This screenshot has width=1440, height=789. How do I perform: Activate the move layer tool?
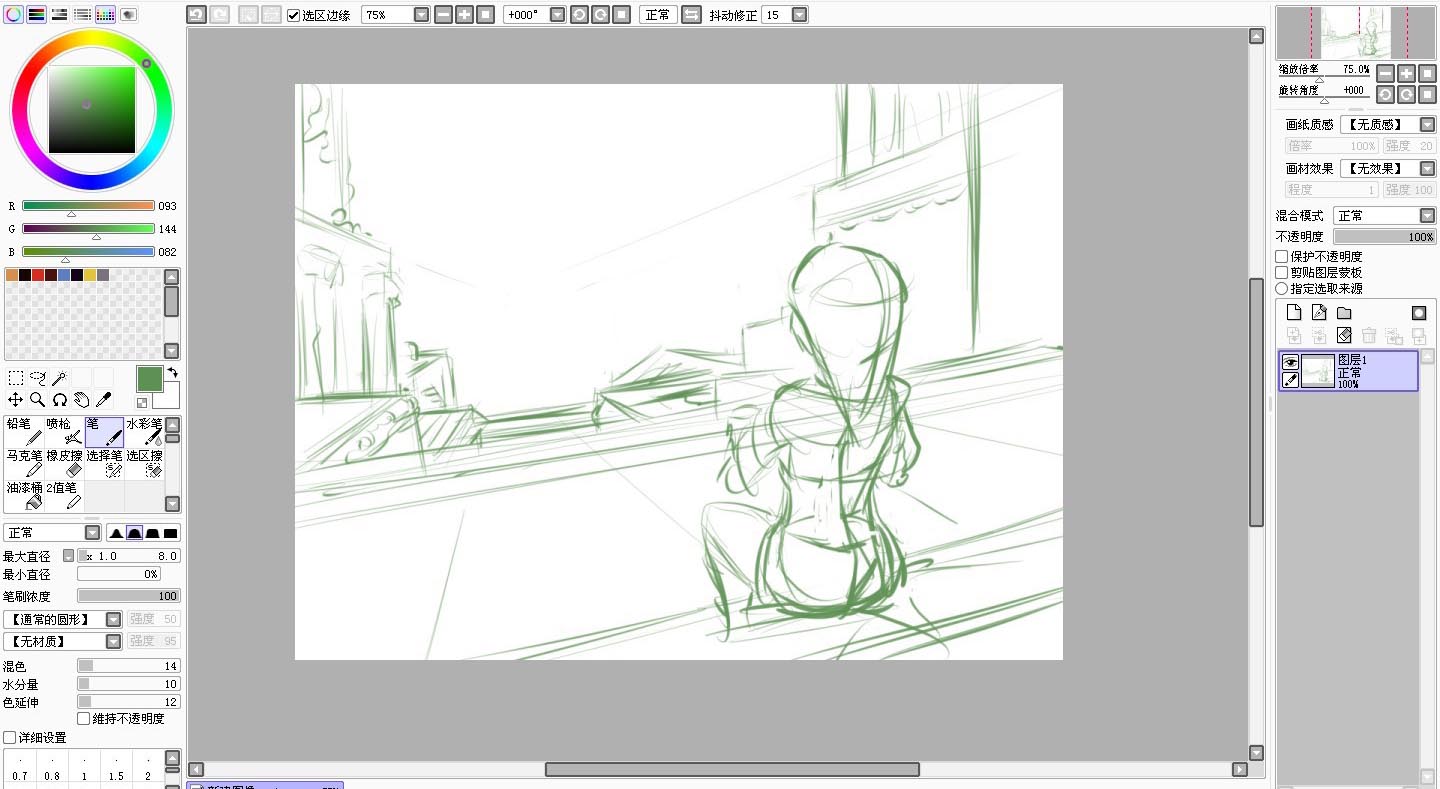point(16,400)
